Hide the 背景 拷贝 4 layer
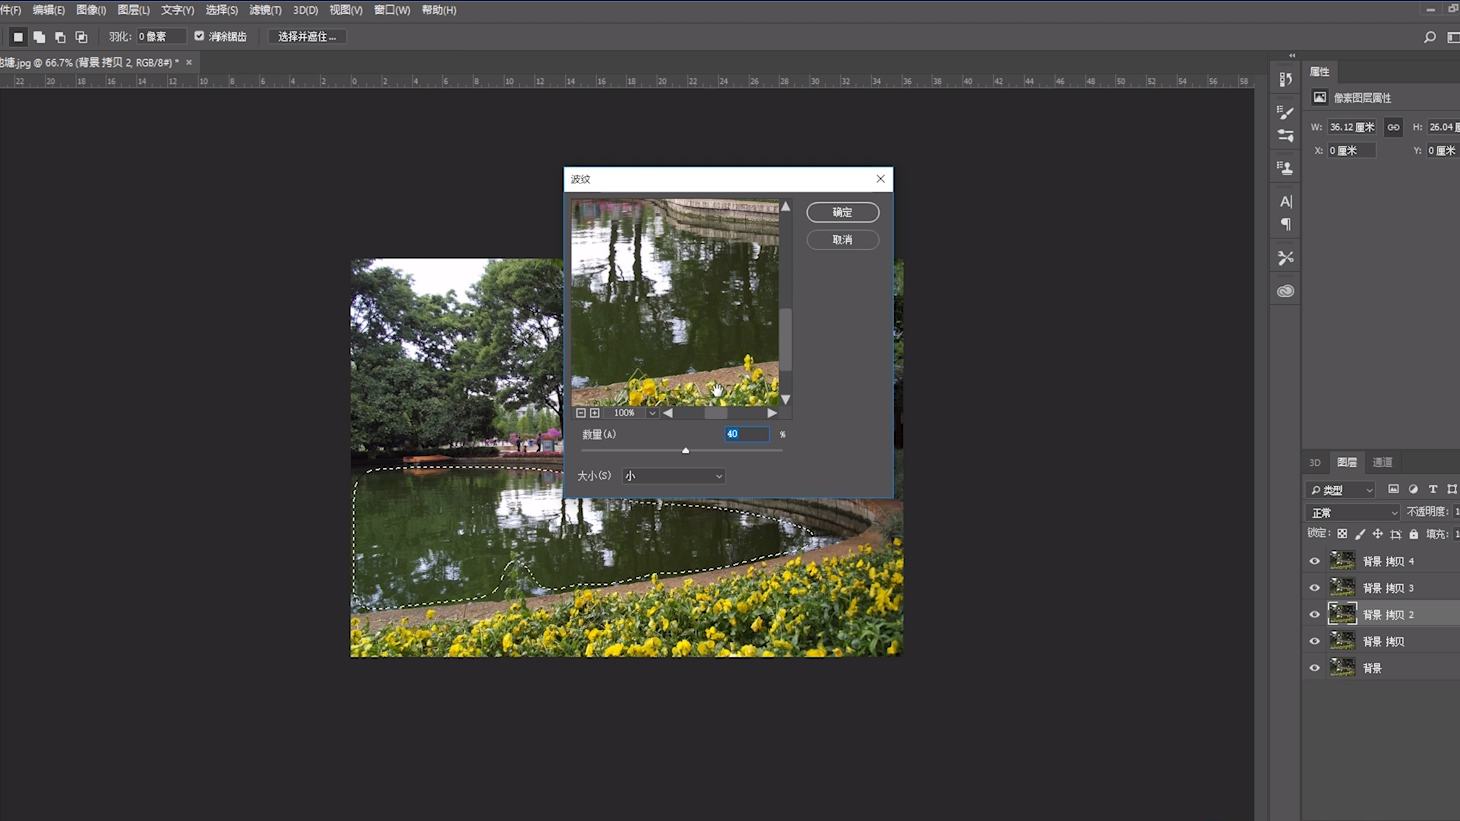Image resolution: width=1460 pixels, height=821 pixels. (x=1314, y=561)
